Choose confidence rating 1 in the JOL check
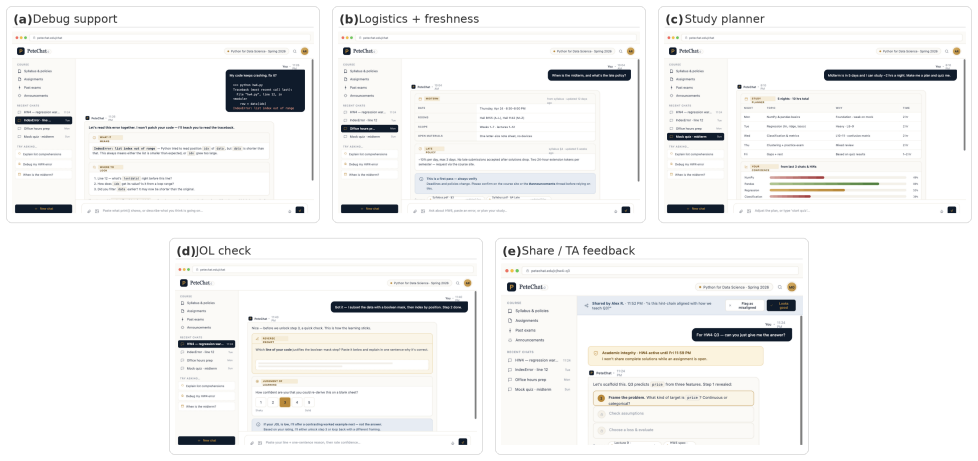Viewport: 978px width, 461px height. click(x=261, y=402)
